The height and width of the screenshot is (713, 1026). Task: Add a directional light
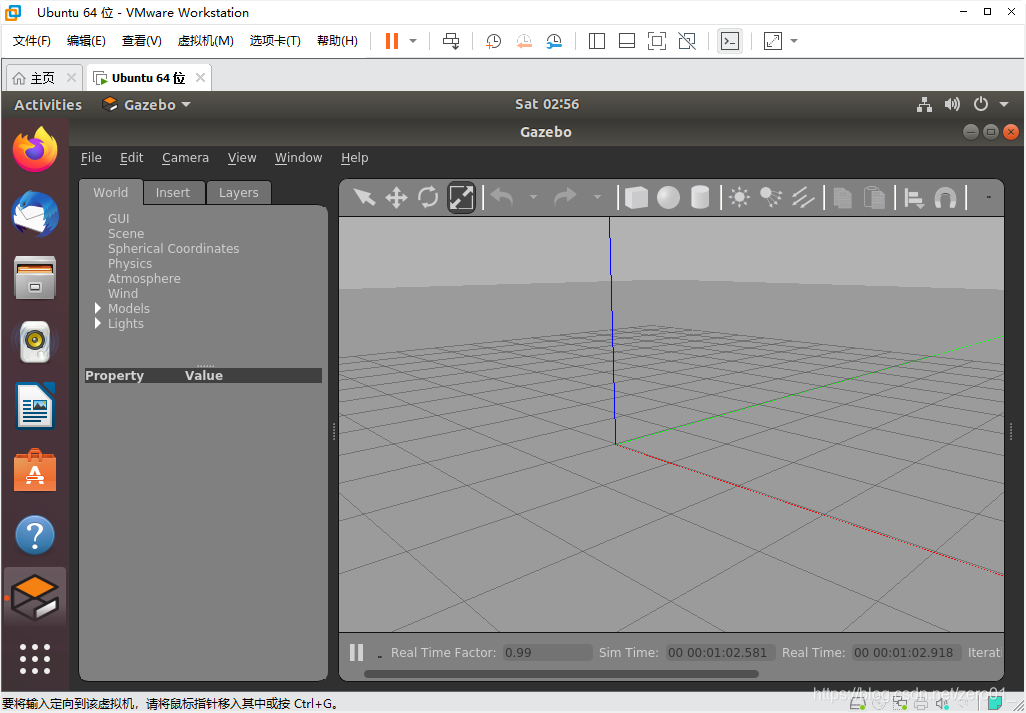pos(803,197)
